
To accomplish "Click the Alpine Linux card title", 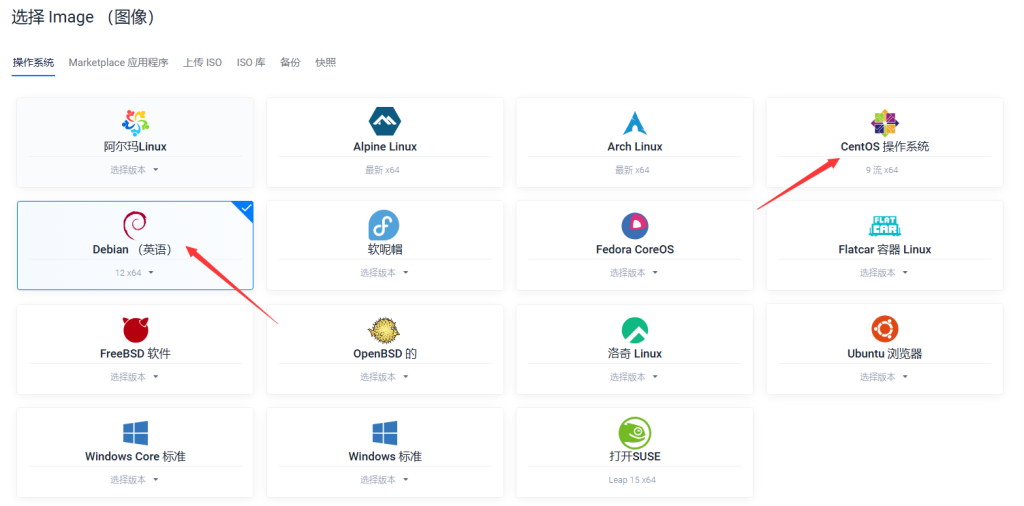I will [x=385, y=147].
